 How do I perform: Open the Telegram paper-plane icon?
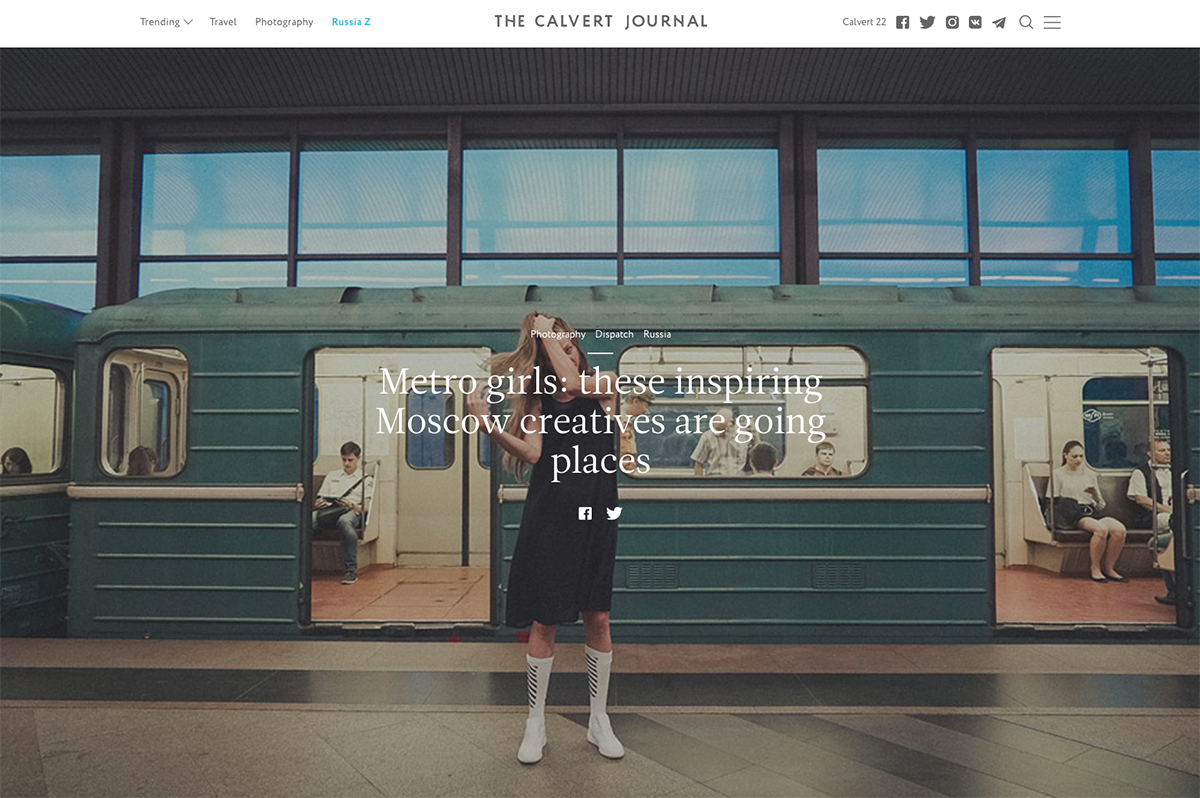[x=999, y=22]
